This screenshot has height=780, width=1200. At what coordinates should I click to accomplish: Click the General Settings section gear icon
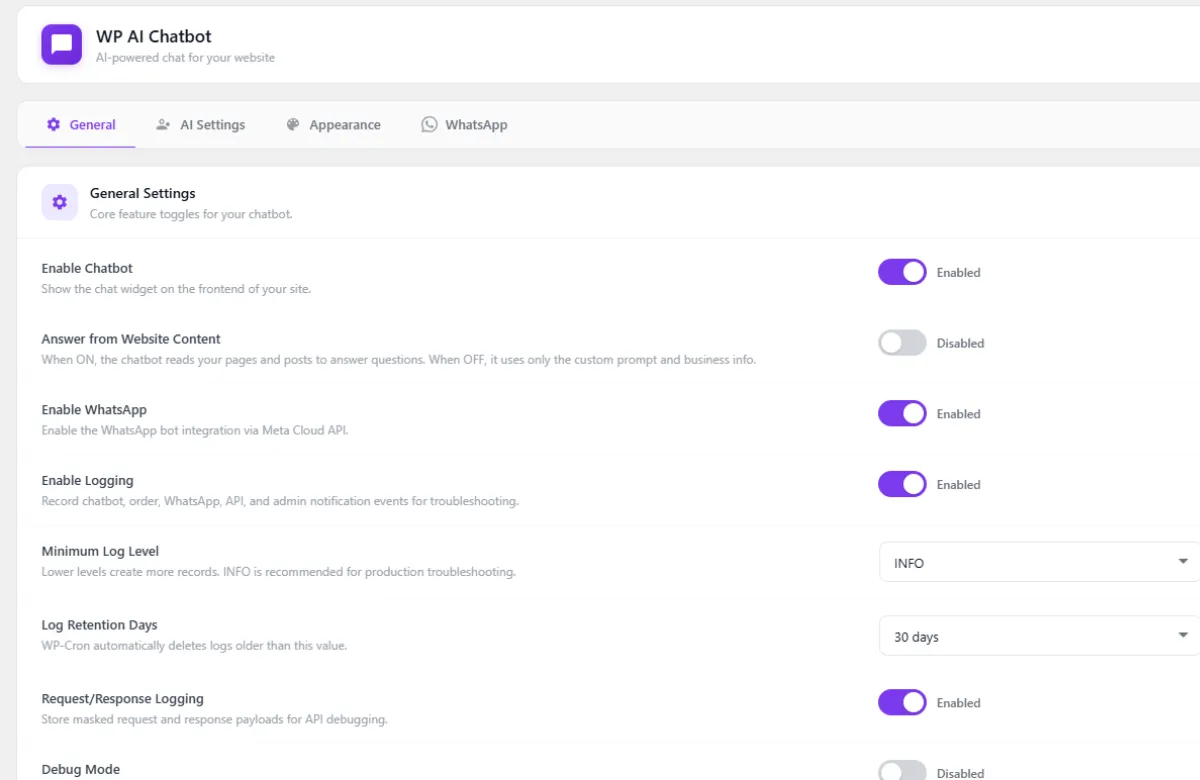coord(59,202)
